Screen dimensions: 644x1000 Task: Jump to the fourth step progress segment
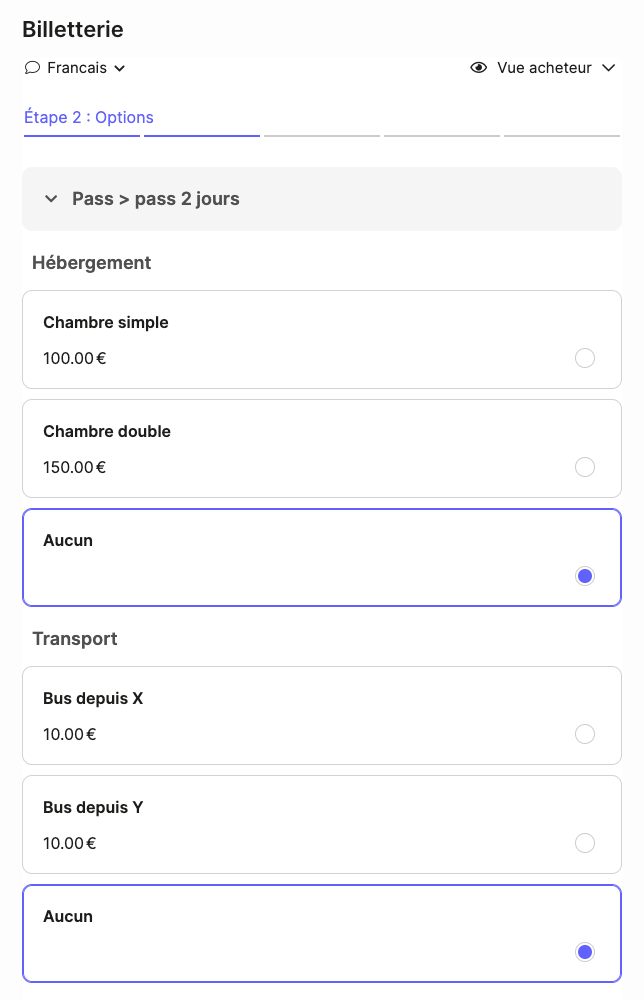[x=442, y=135]
